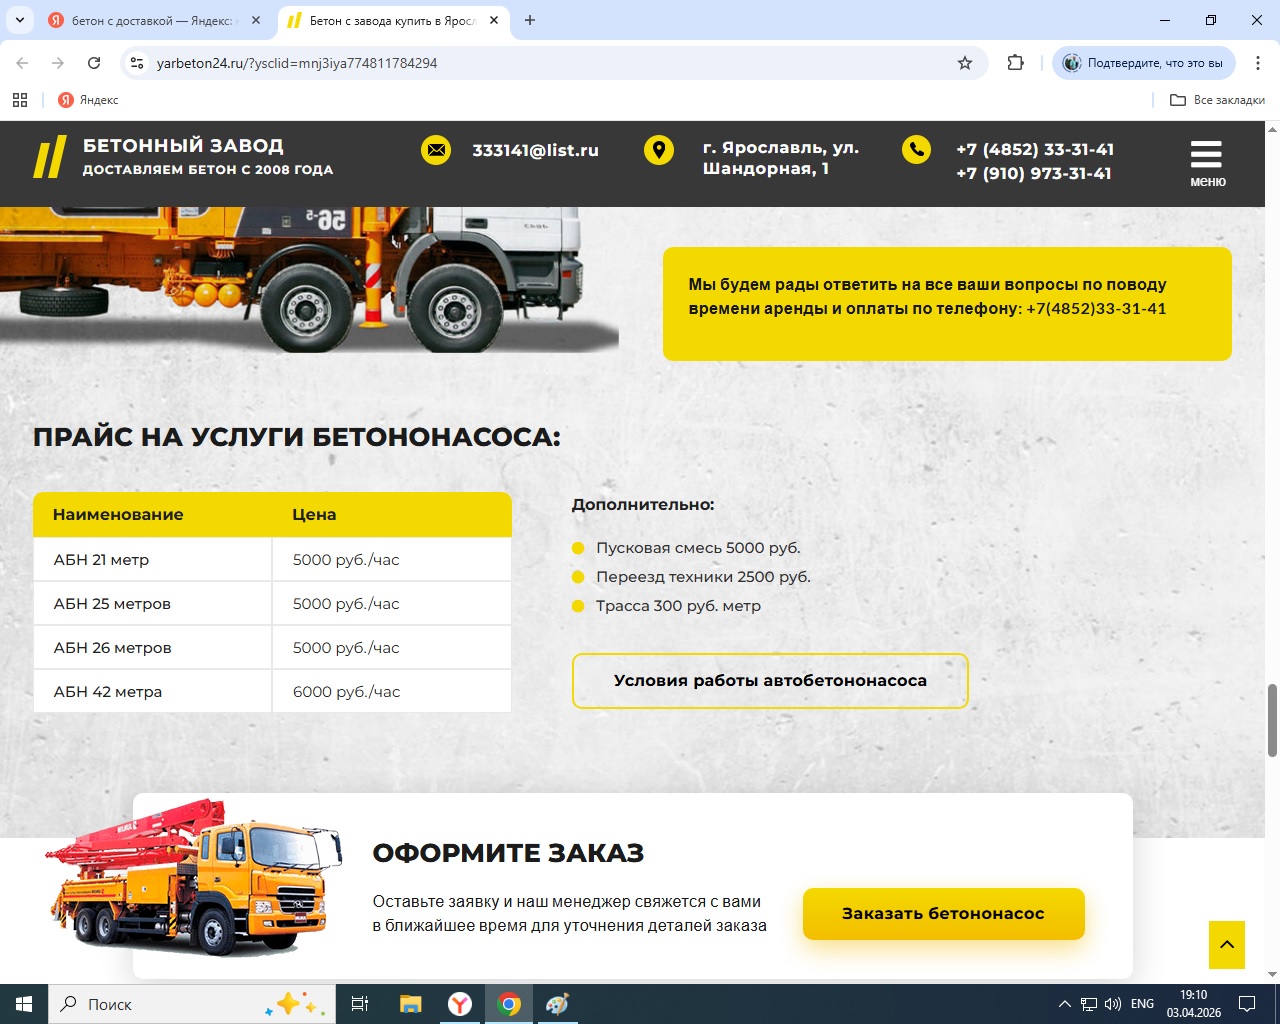Open the Яндекс bookmark in bookmarks bar

pyautogui.click(x=88, y=100)
